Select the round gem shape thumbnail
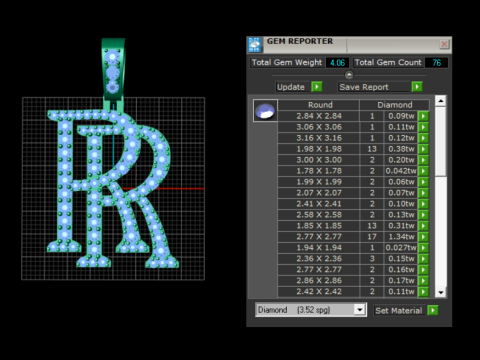The width and height of the screenshot is (480, 360). (x=265, y=111)
